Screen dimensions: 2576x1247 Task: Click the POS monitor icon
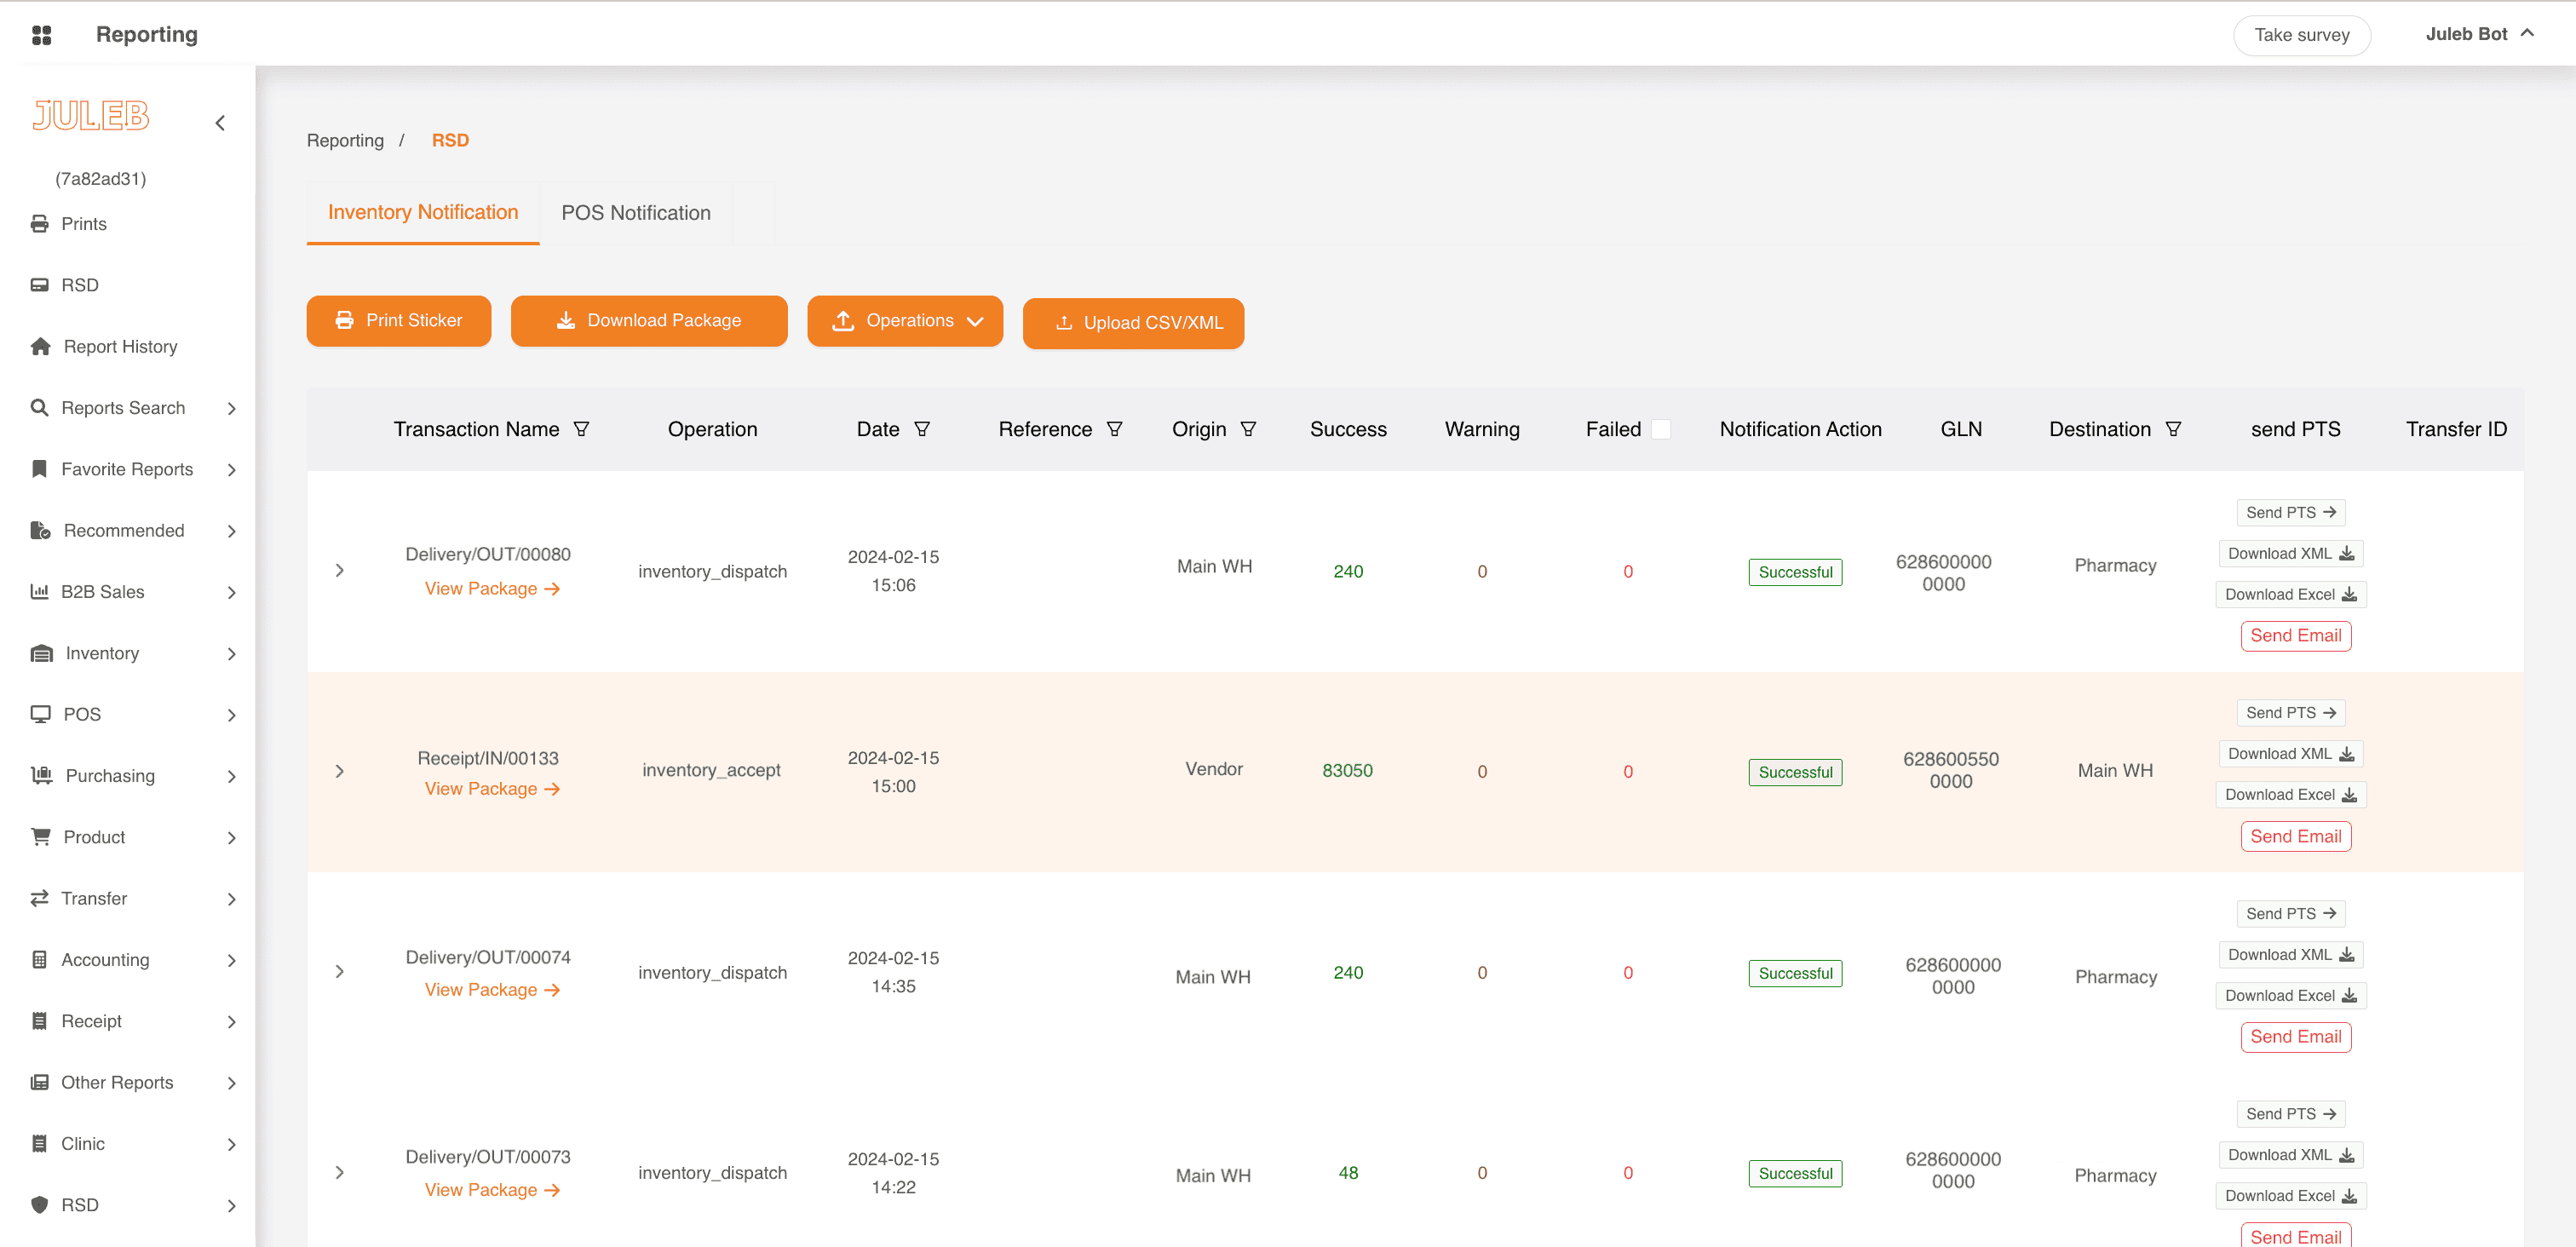click(40, 714)
